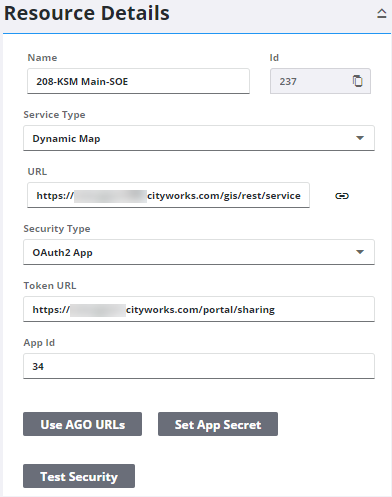Click the Security Type dropdown arrow
Viewport: 392px width, 497px height.
coord(360,252)
